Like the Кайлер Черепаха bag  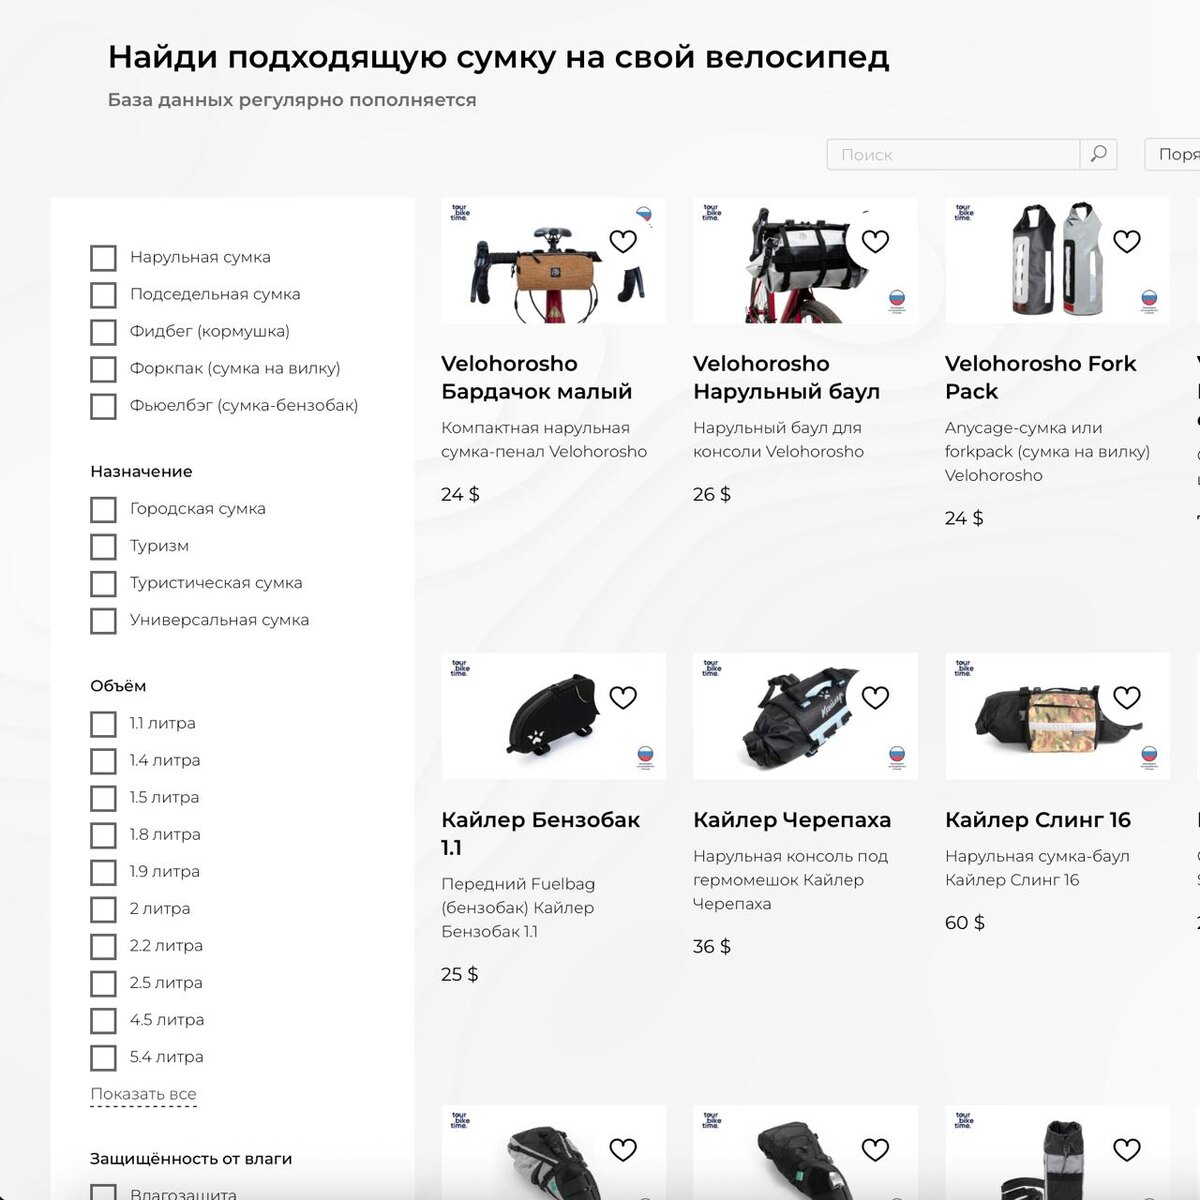point(875,697)
